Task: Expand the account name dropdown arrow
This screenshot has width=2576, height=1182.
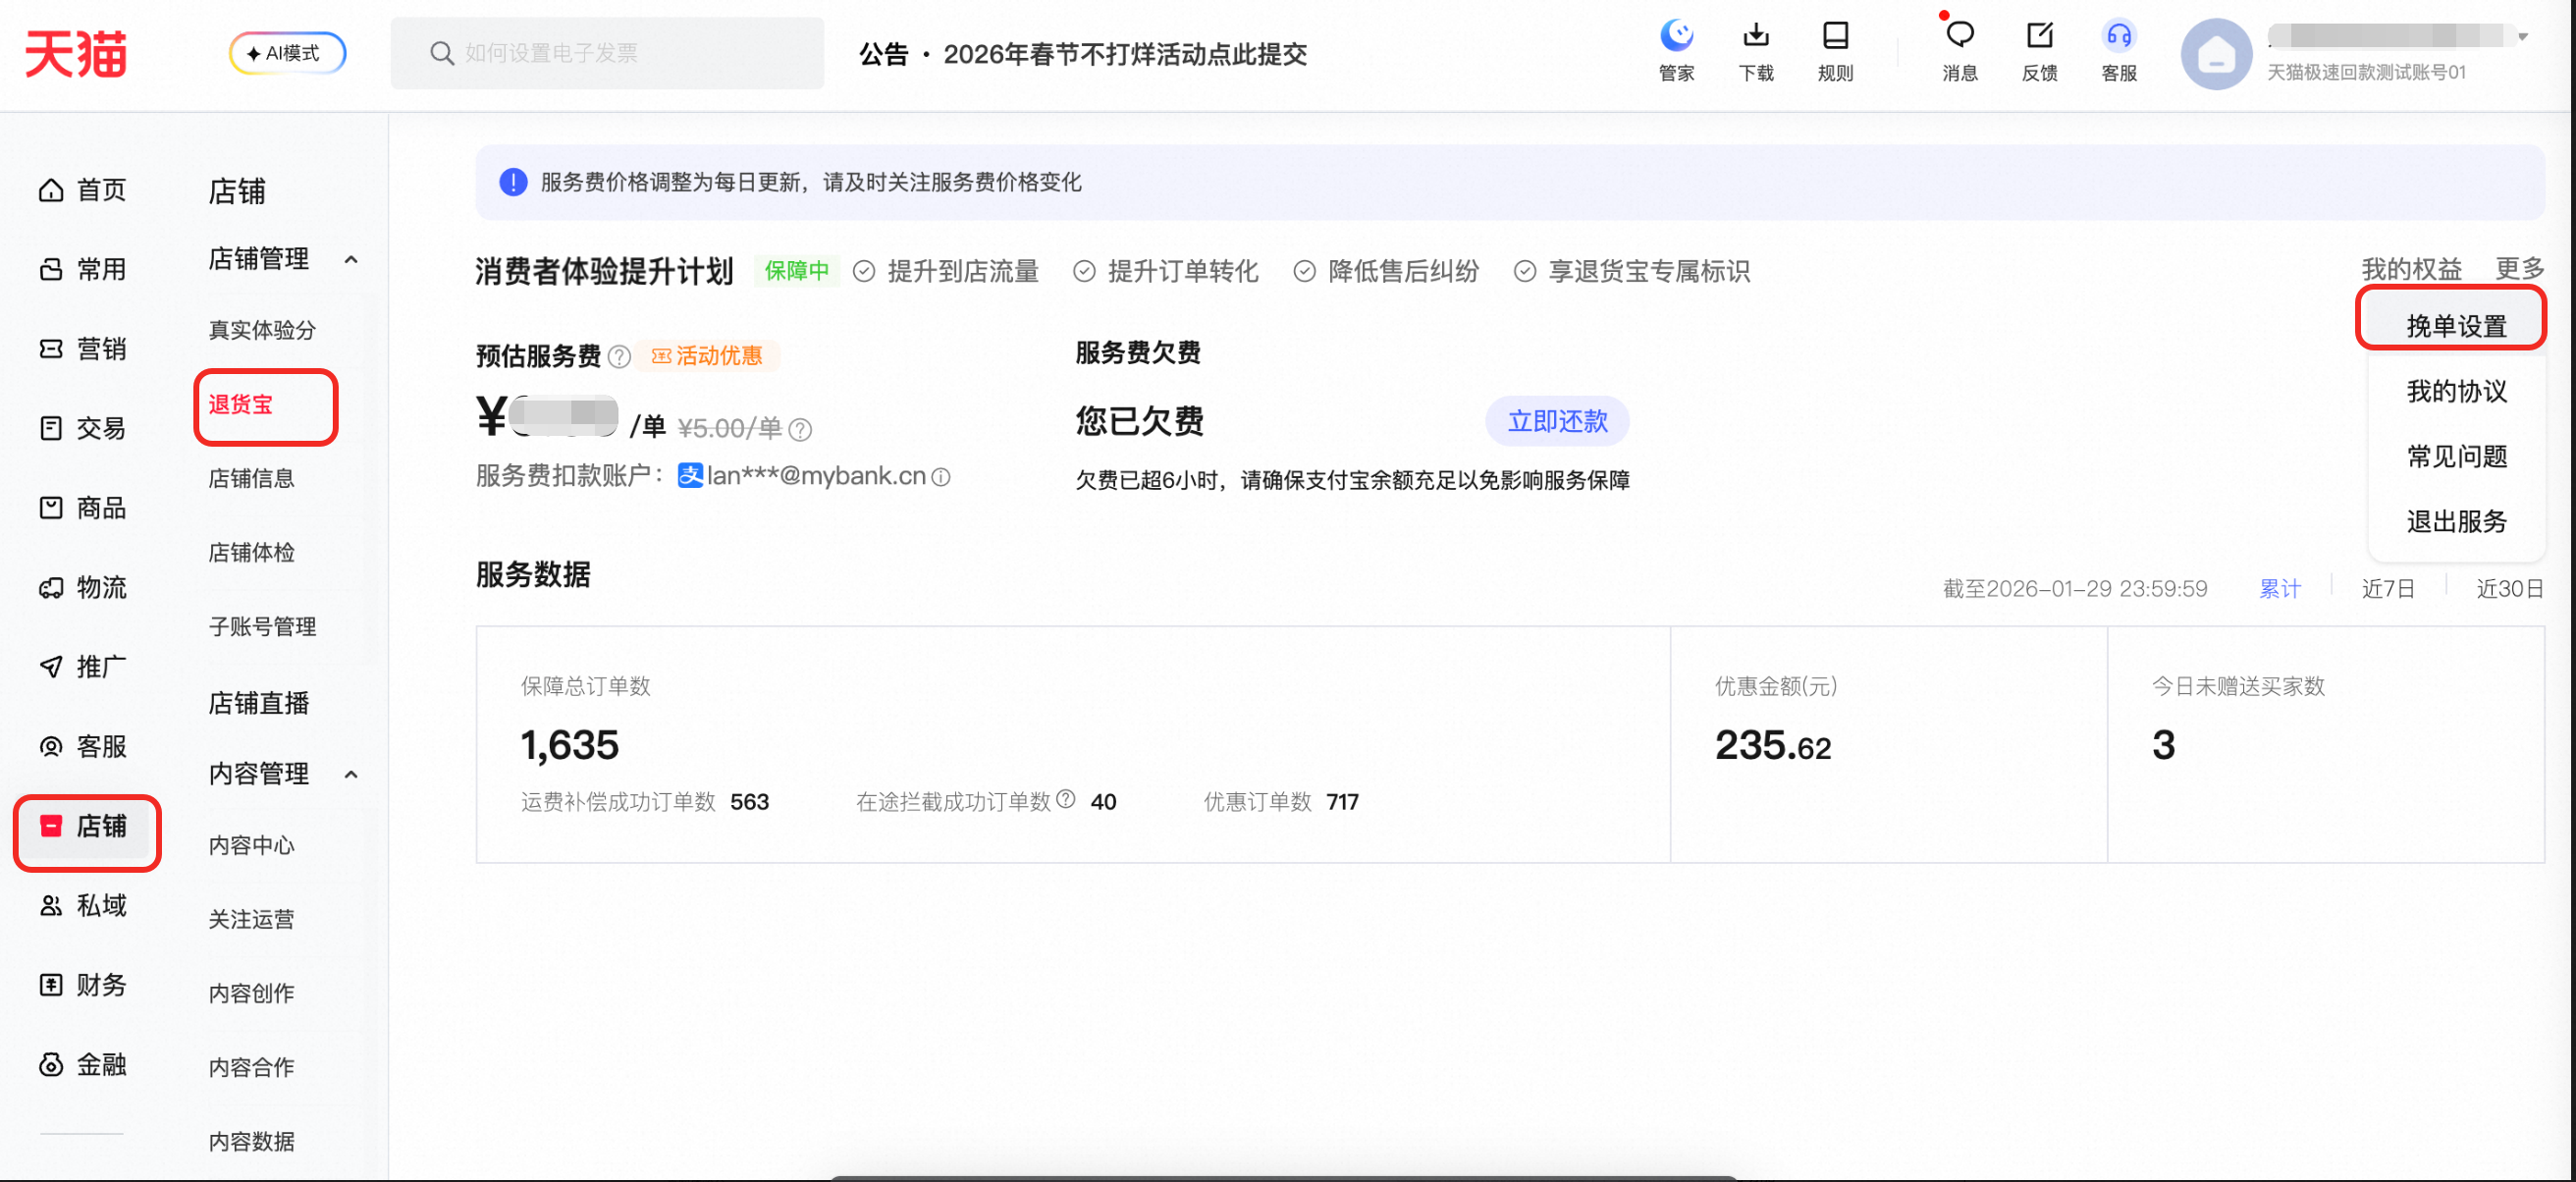Action: [2523, 37]
